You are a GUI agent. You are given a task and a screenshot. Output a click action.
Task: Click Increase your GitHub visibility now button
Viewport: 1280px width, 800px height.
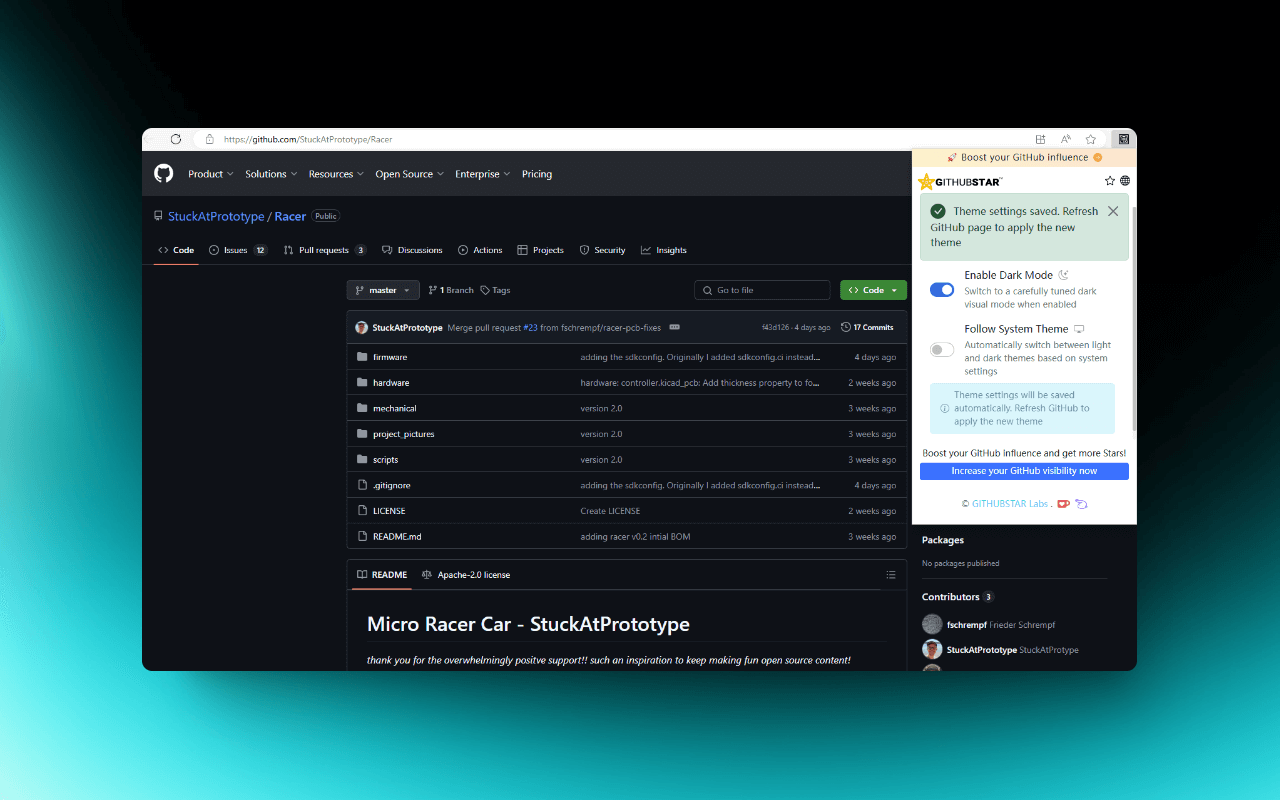click(x=1024, y=471)
